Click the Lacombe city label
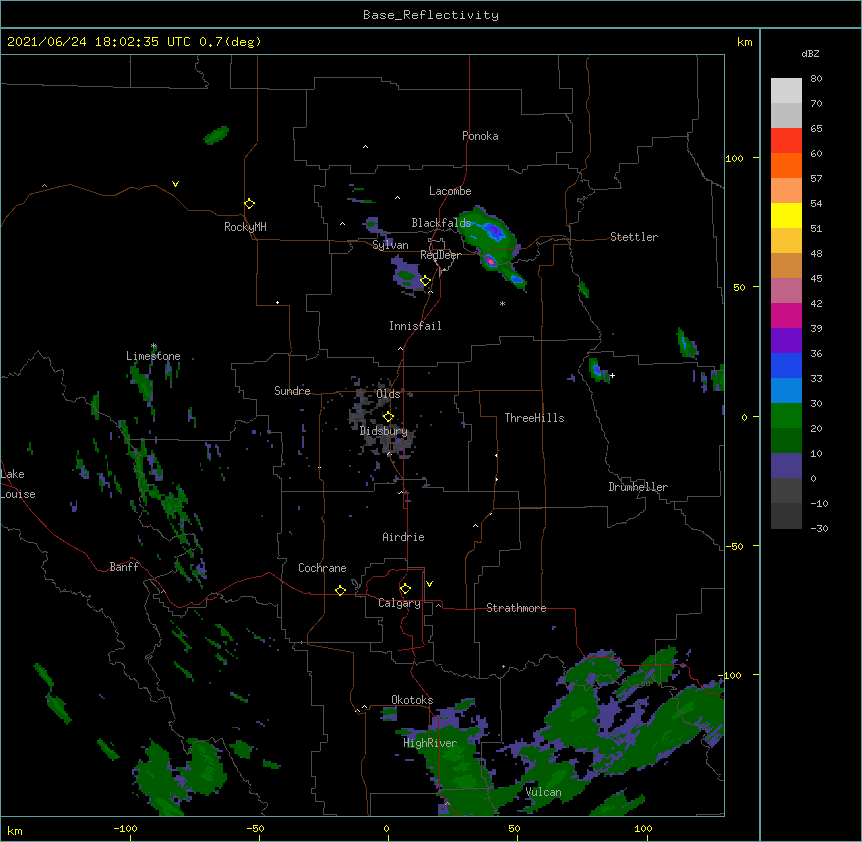862x842 pixels. (x=450, y=191)
